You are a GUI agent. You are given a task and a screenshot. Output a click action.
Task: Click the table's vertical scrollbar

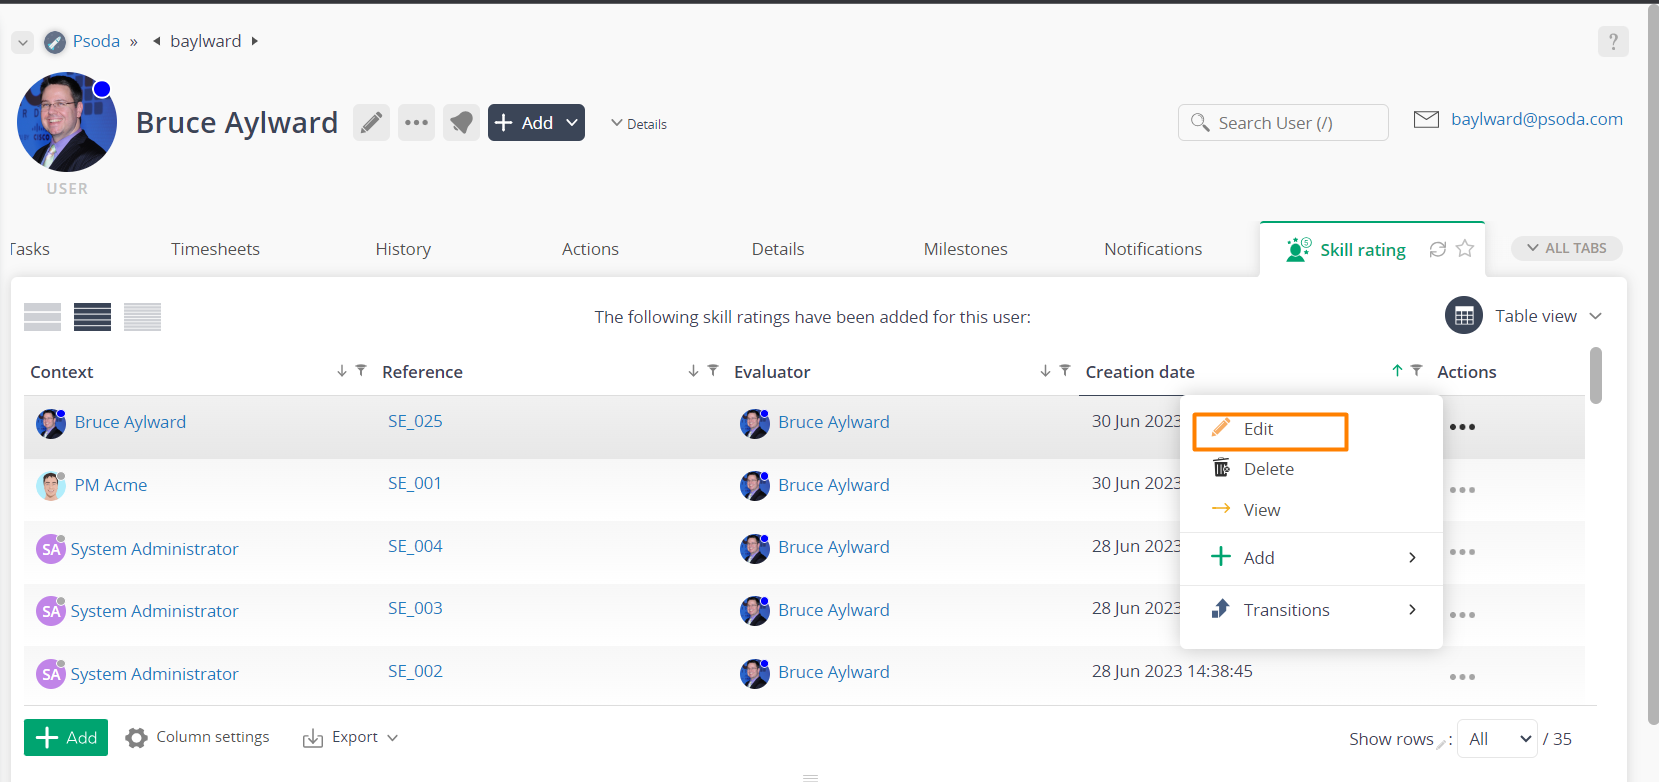pyautogui.click(x=1595, y=376)
